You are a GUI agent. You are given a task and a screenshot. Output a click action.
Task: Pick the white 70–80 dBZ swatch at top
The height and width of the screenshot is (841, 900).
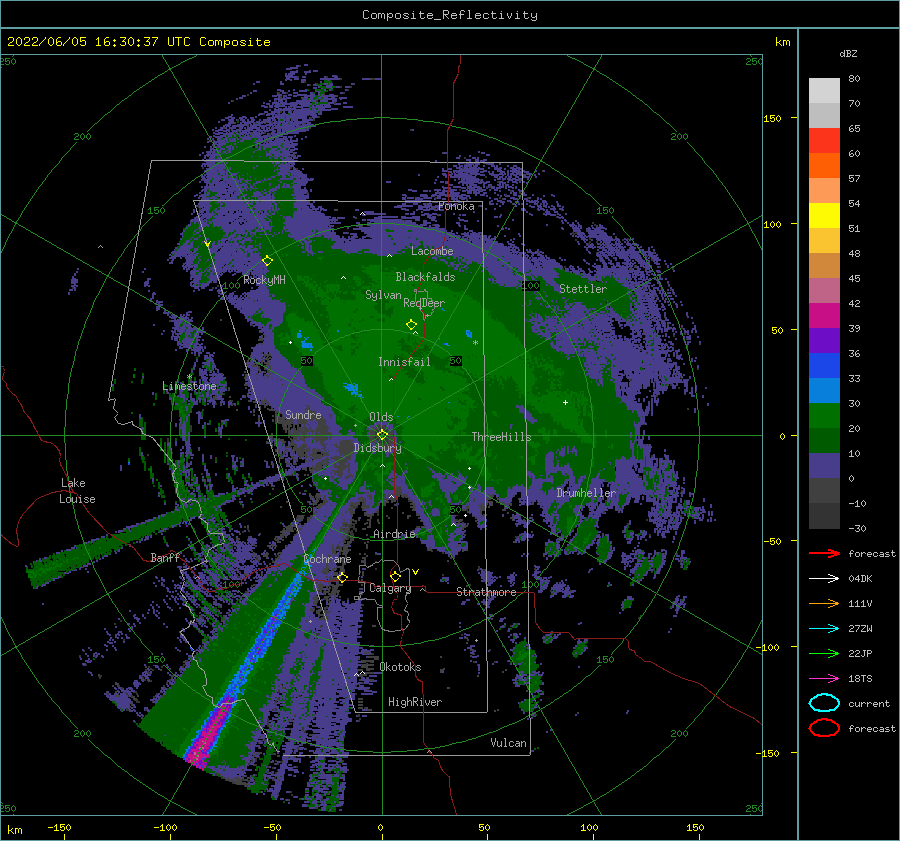coord(824,91)
